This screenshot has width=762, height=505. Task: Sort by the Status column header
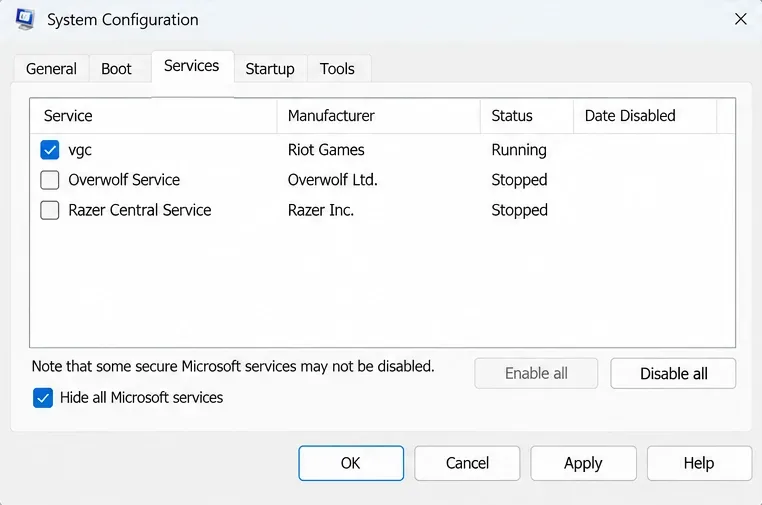pos(527,116)
